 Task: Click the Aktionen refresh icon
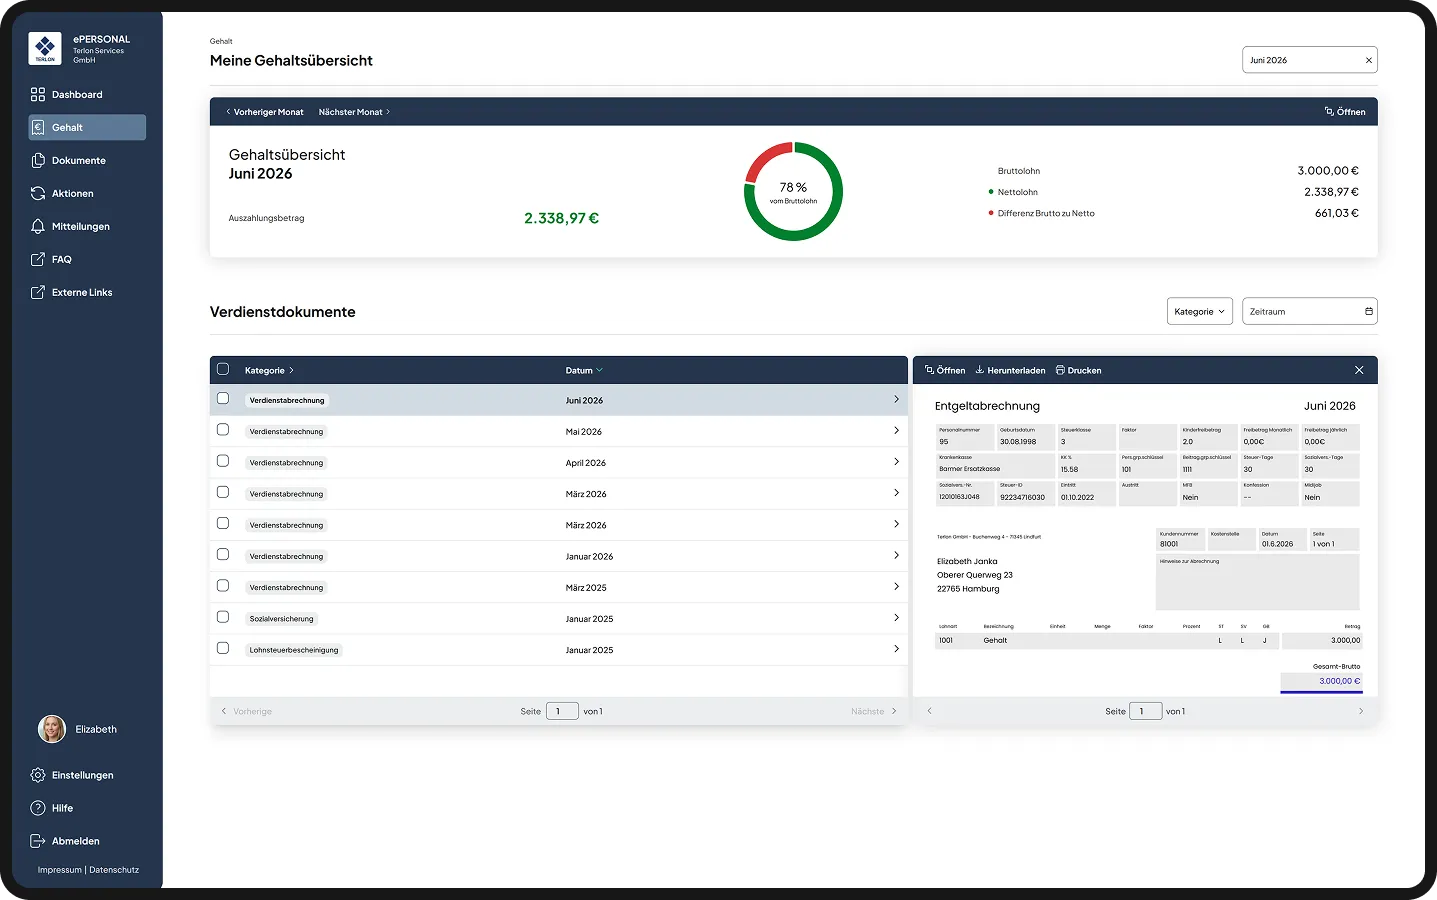tap(38, 193)
